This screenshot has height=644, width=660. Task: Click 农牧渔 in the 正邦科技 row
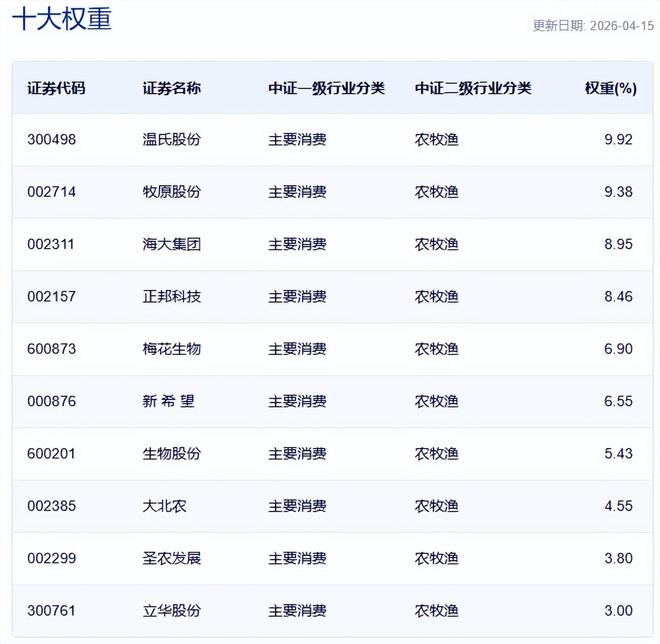[x=436, y=297]
